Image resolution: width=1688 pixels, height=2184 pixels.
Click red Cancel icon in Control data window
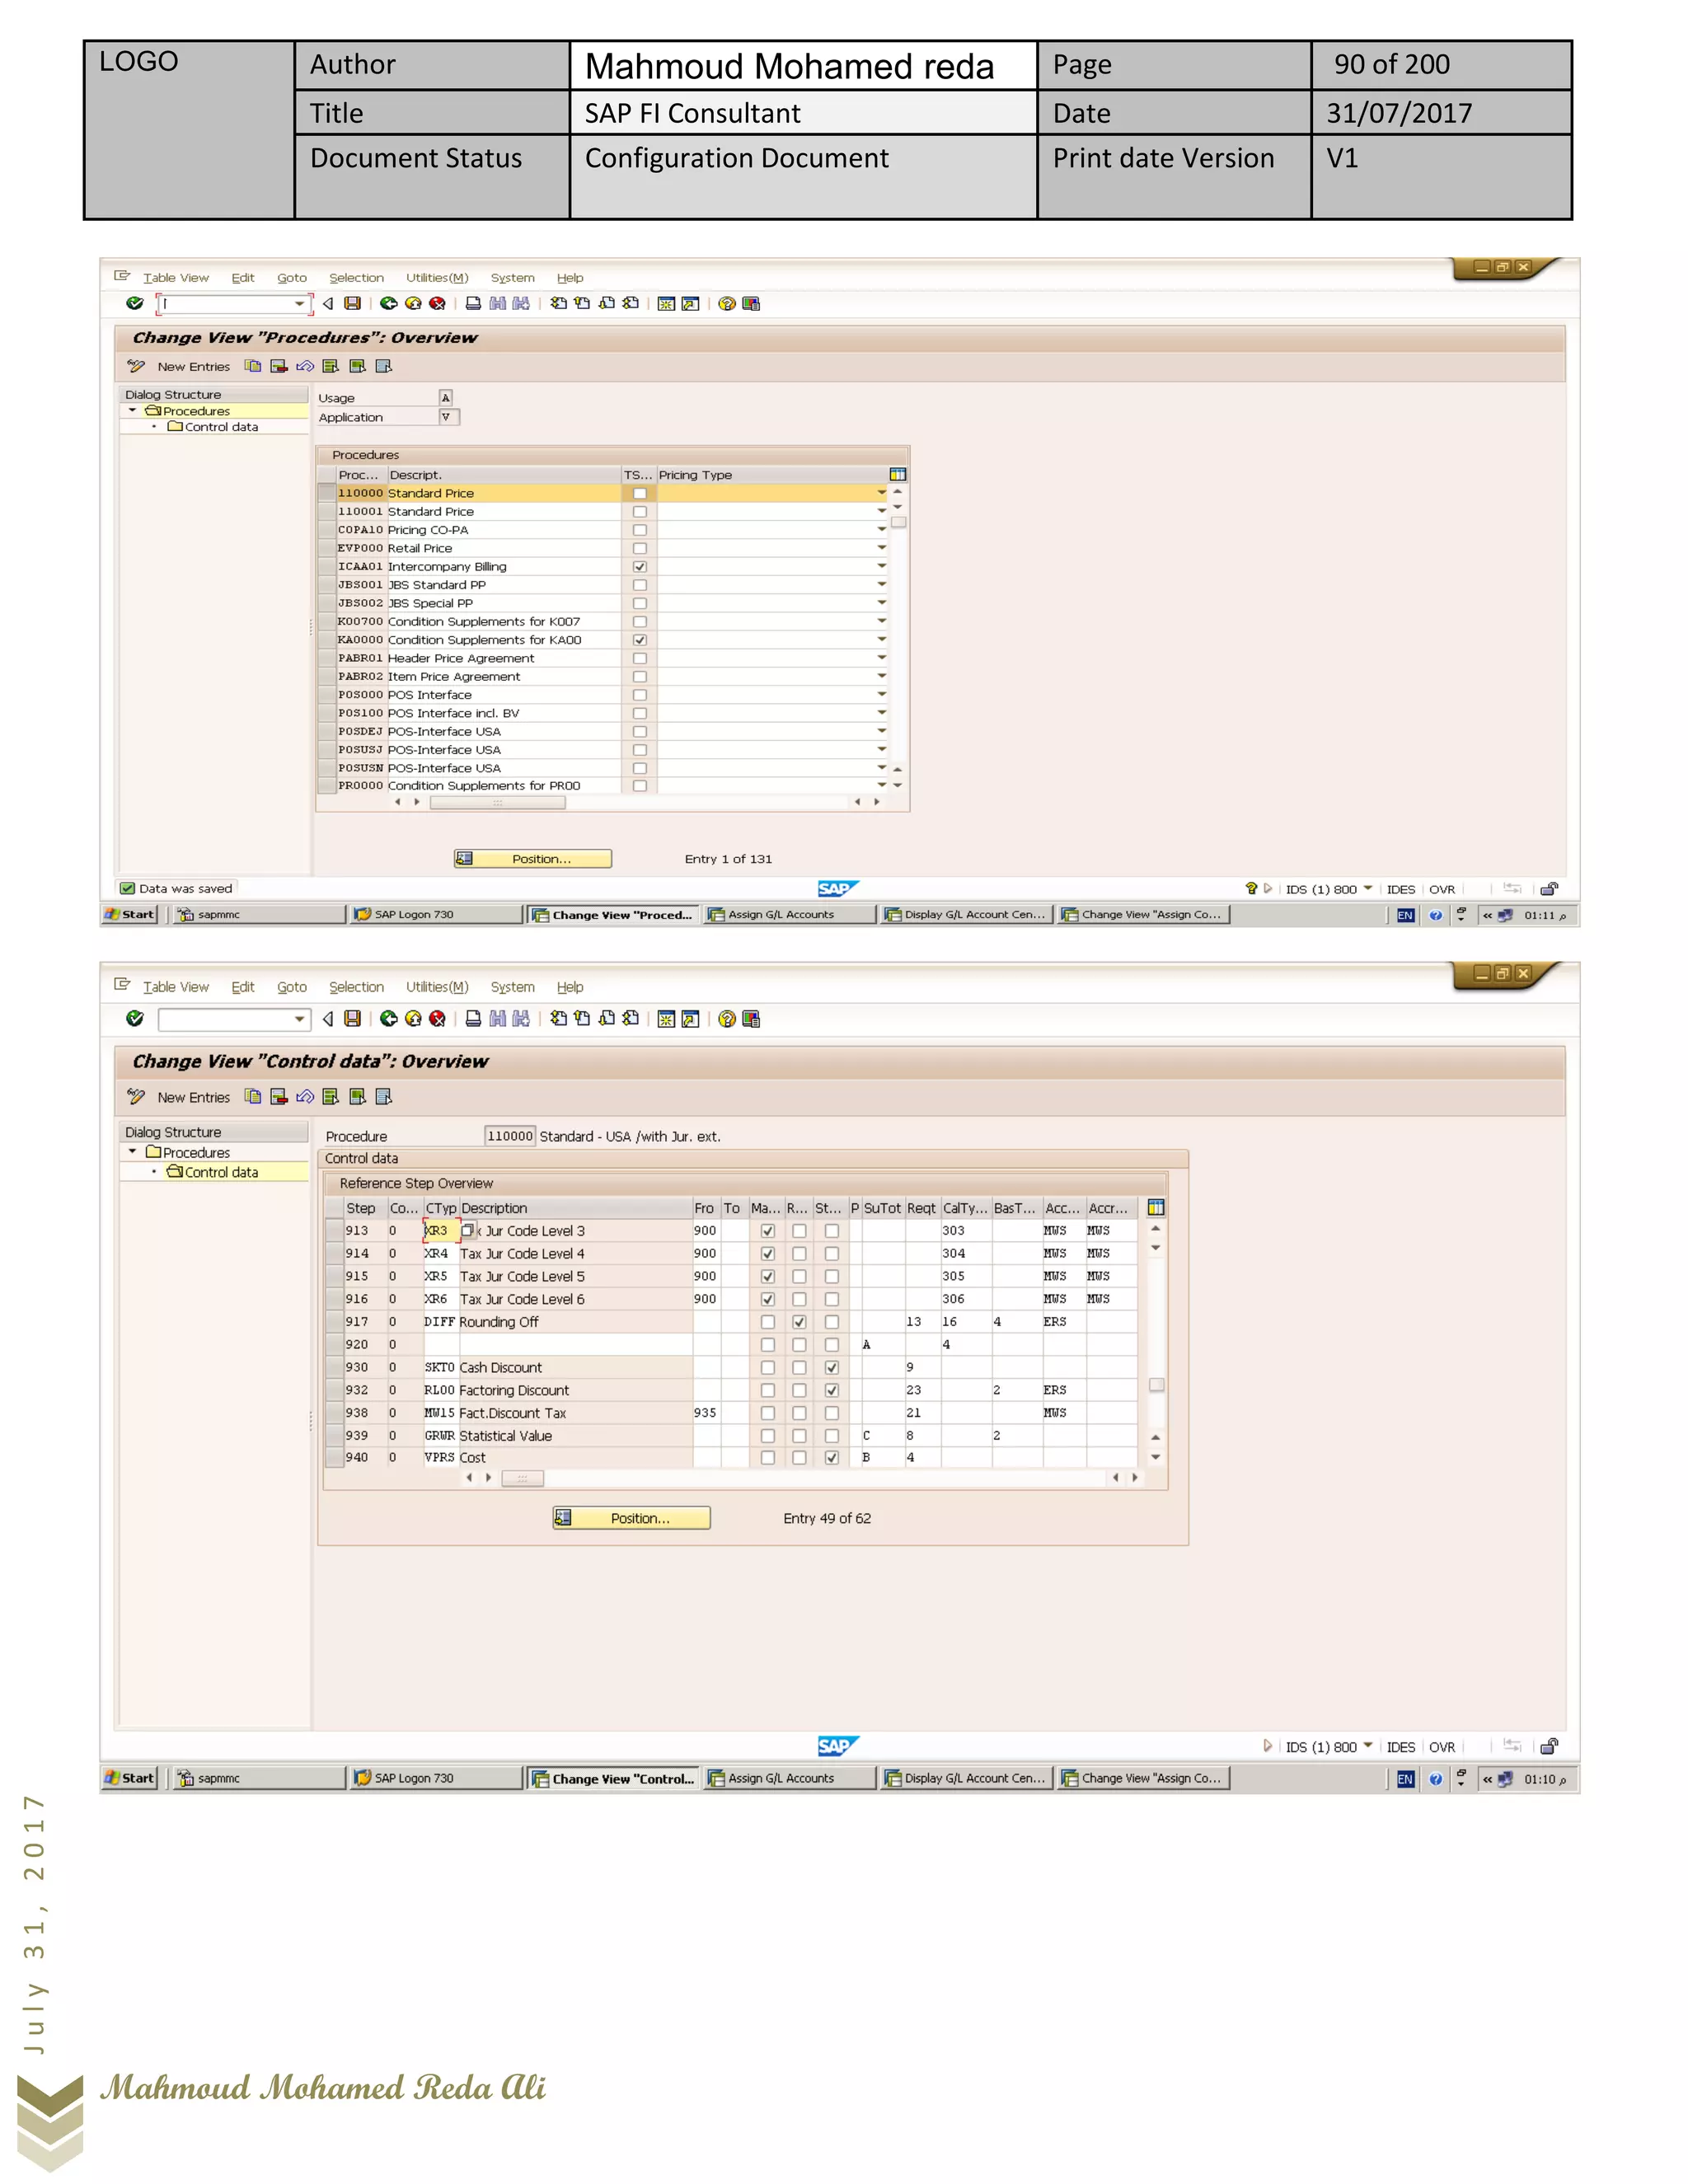(x=437, y=1018)
